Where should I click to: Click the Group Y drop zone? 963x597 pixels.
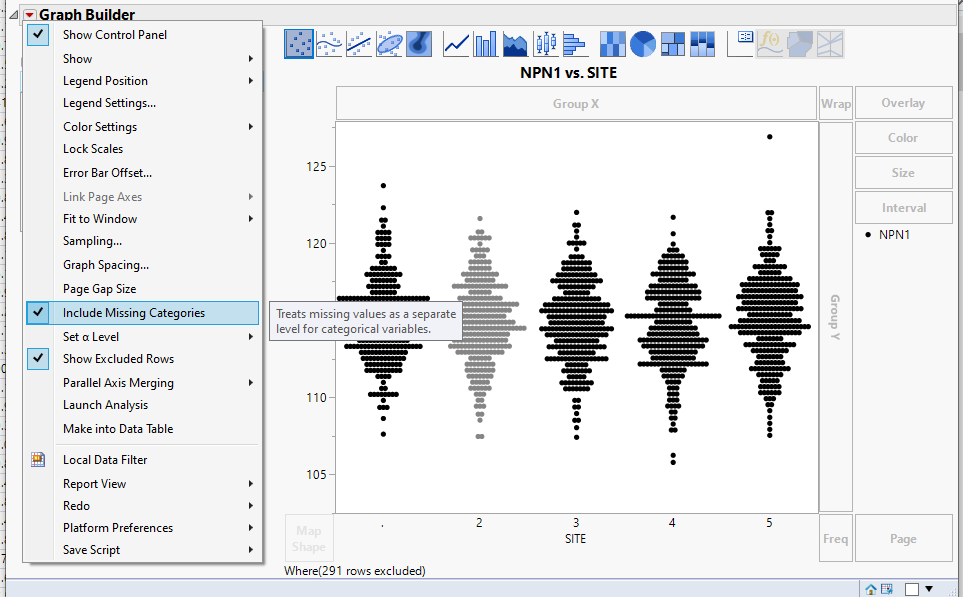tap(836, 317)
